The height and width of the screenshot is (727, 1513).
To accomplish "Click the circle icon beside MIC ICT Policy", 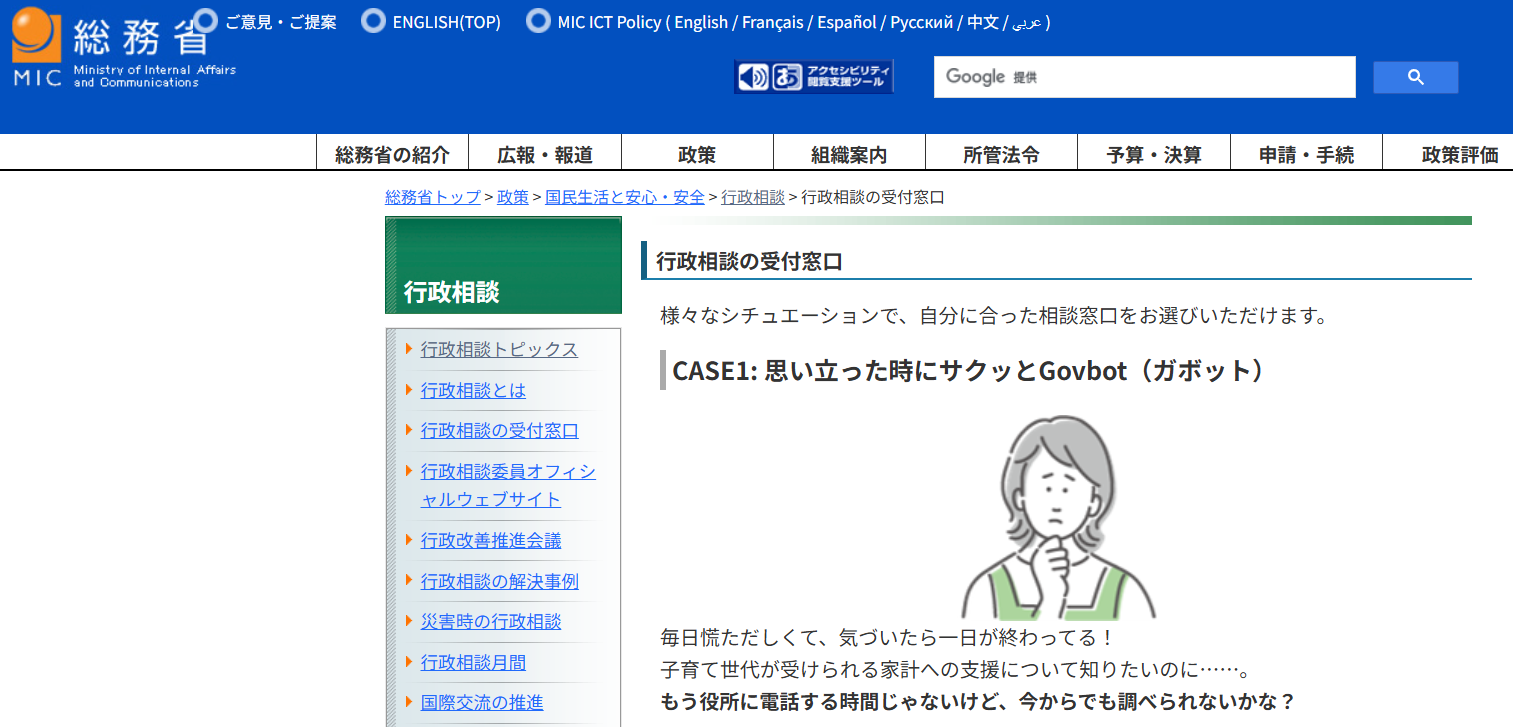I will pos(538,20).
